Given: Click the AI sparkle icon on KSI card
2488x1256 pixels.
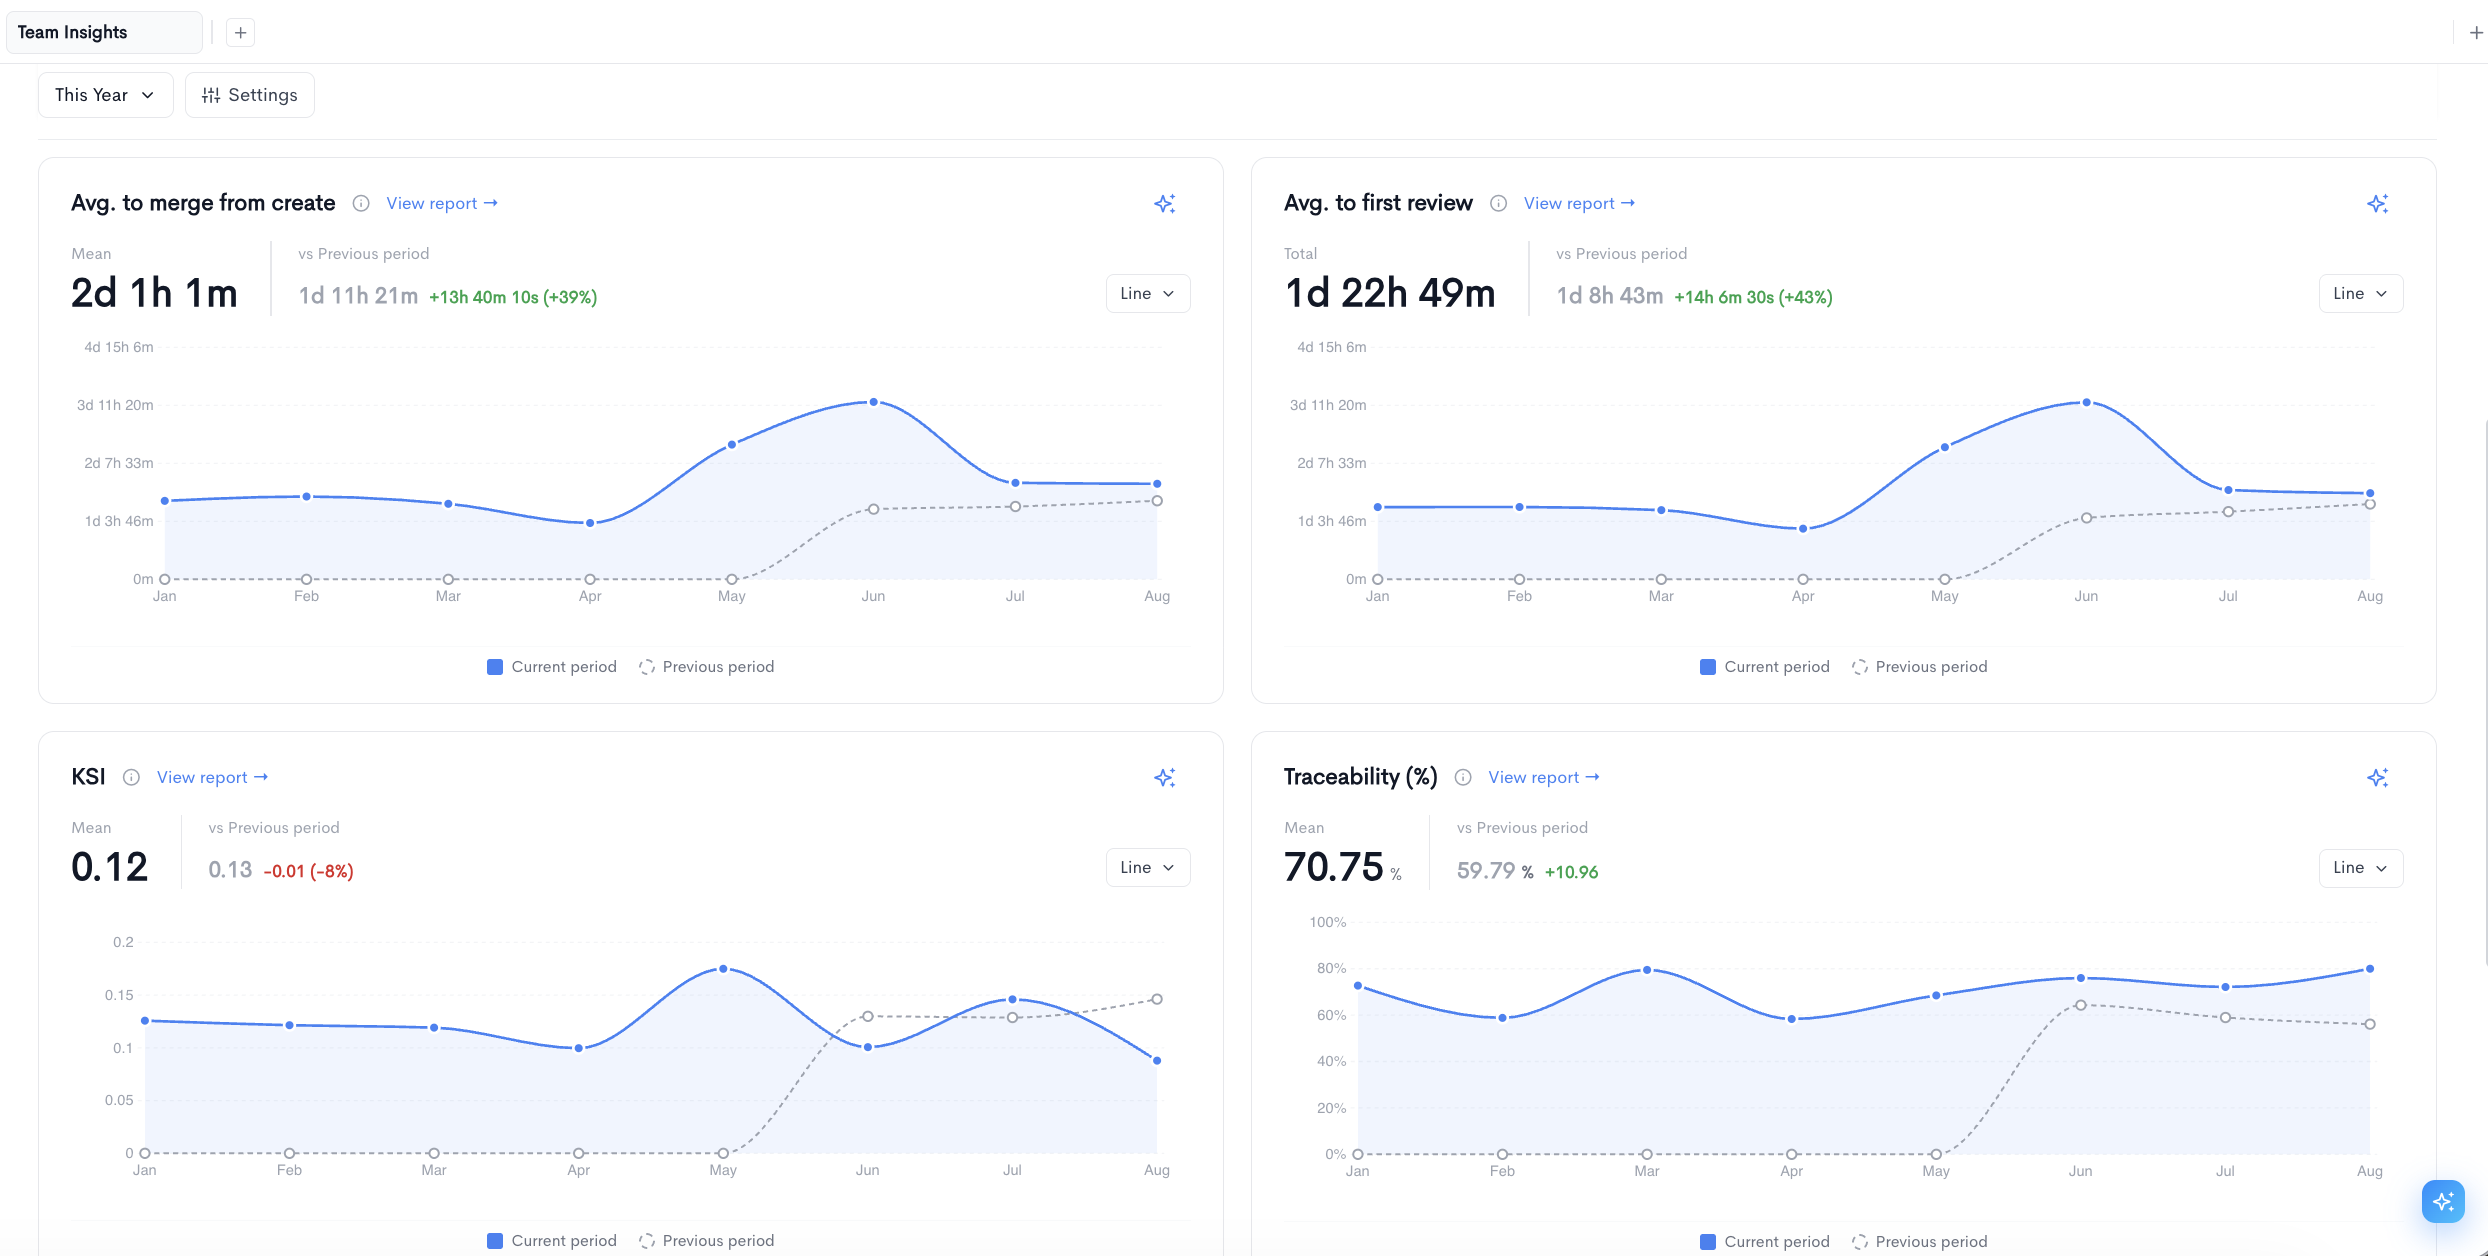Looking at the screenshot, I should point(1164,778).
